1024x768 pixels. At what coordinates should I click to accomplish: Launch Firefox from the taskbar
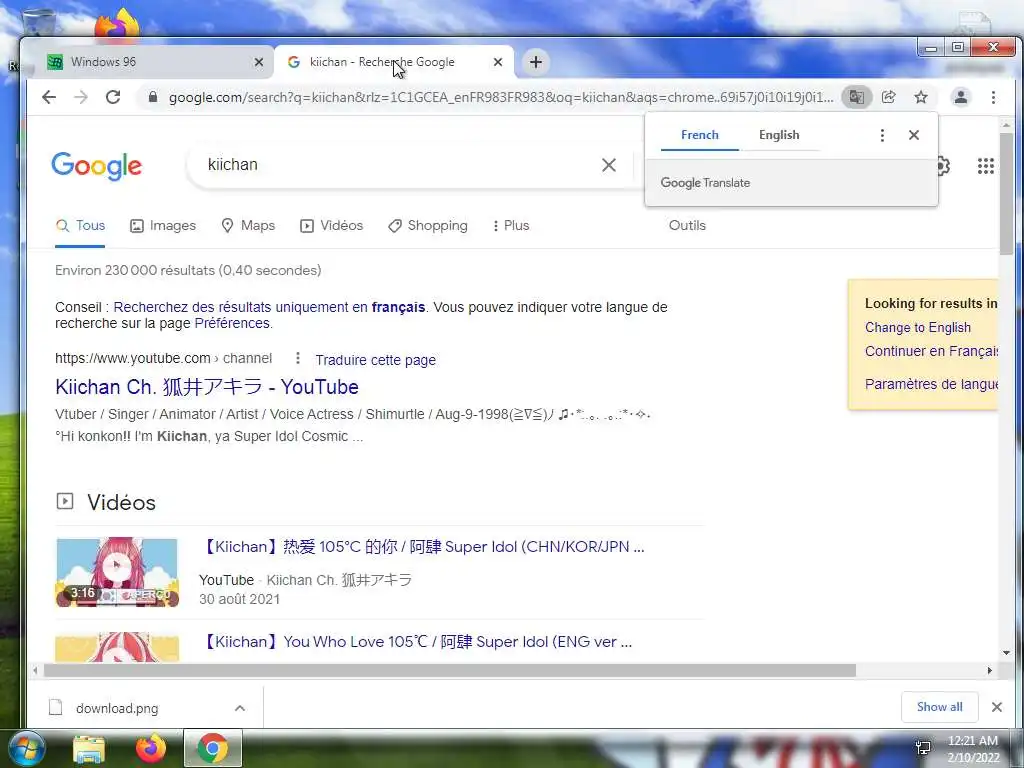[150, 748]
